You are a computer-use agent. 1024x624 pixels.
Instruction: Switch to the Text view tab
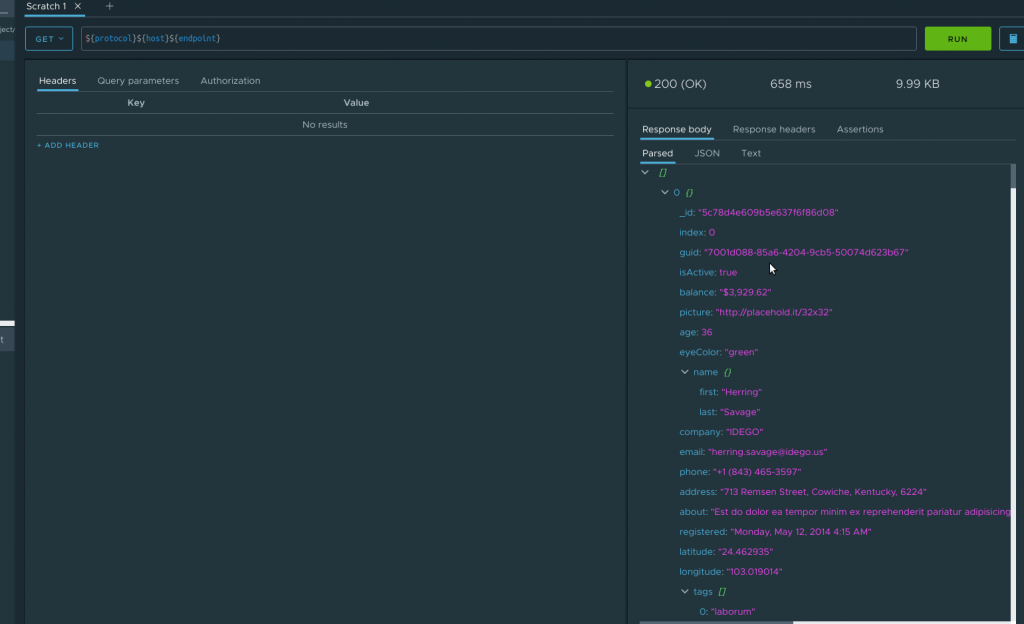(x=750, y=153)
